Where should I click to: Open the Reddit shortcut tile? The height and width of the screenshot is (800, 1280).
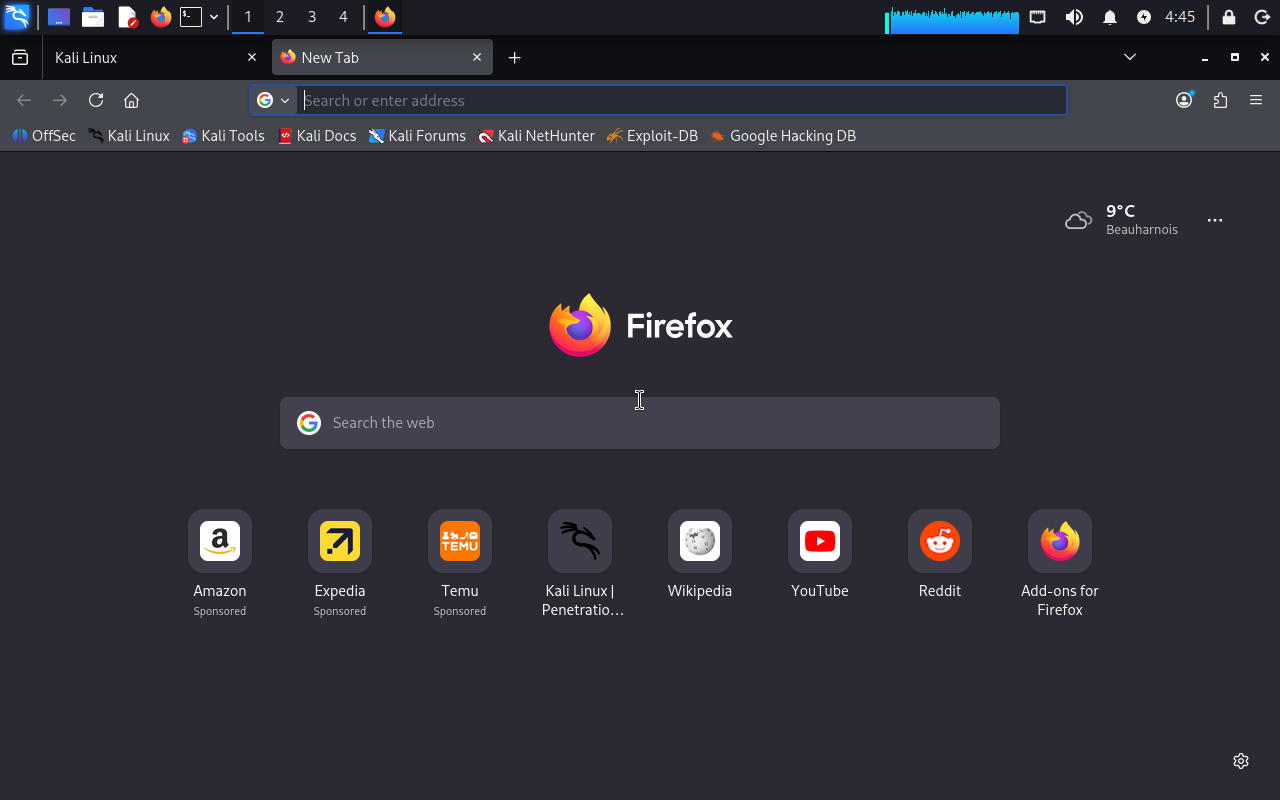tap(939, 542)
